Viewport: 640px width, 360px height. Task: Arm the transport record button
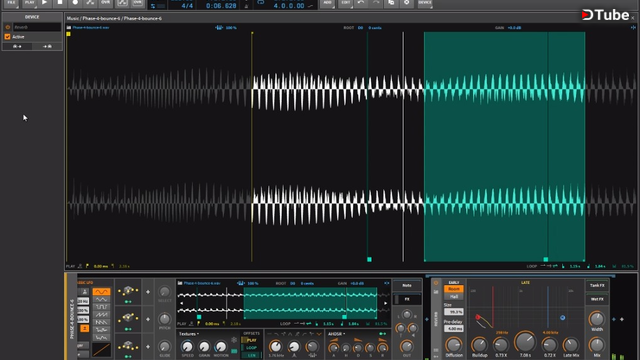(75, 2)
